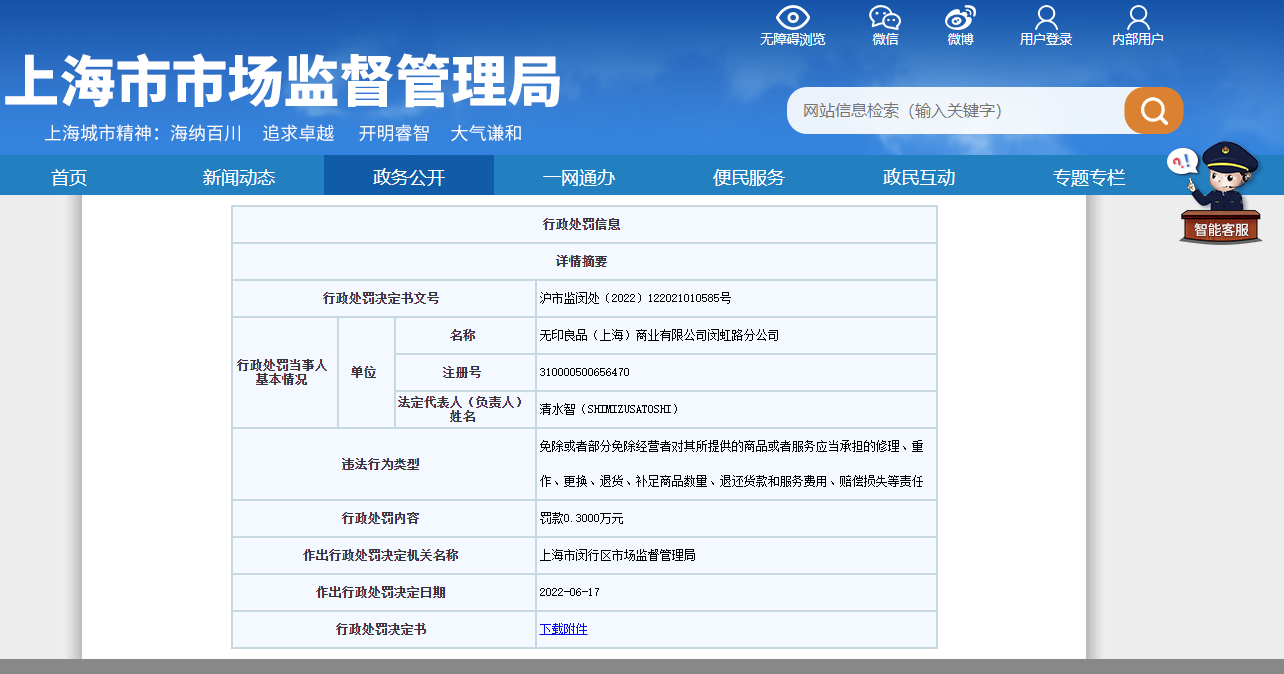This screenshot has height=674, width=1284.
Task: Click into the 网站信息检索 search field
Action: click(956, 110)
